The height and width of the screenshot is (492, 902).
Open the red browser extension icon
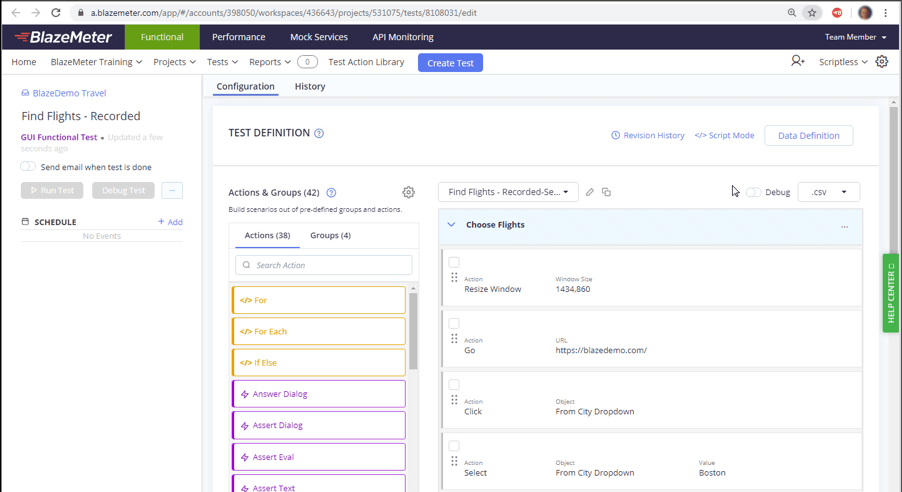pyautogui.click(x=837, y=13)
